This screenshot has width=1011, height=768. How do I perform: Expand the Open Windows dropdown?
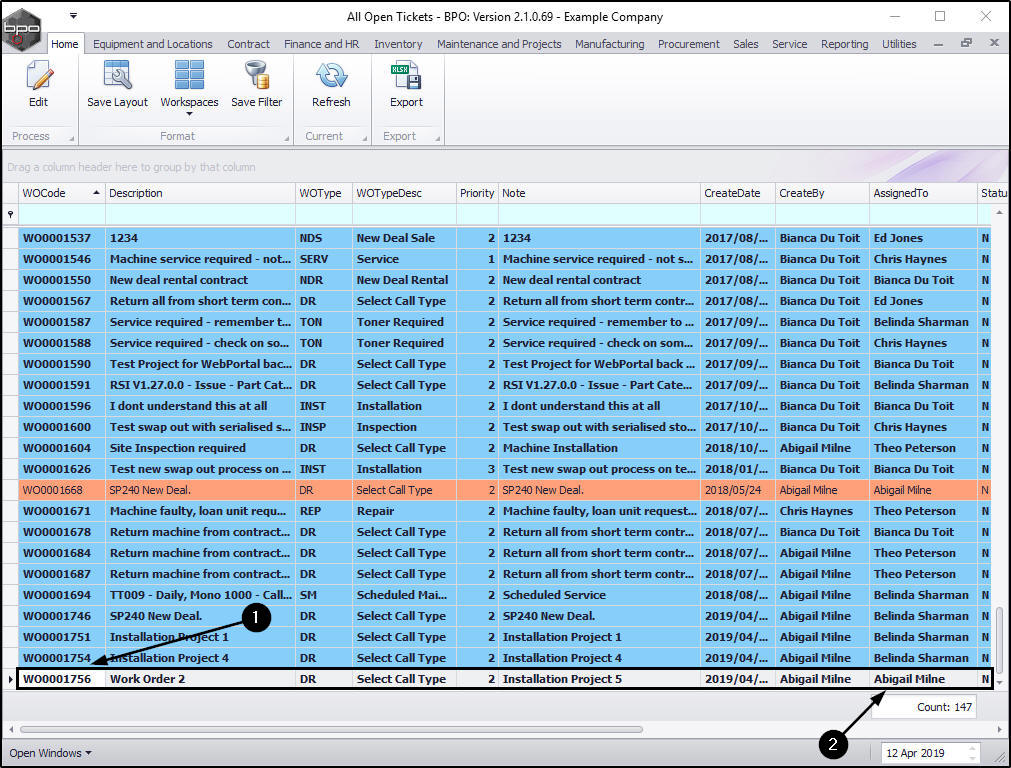50,753
